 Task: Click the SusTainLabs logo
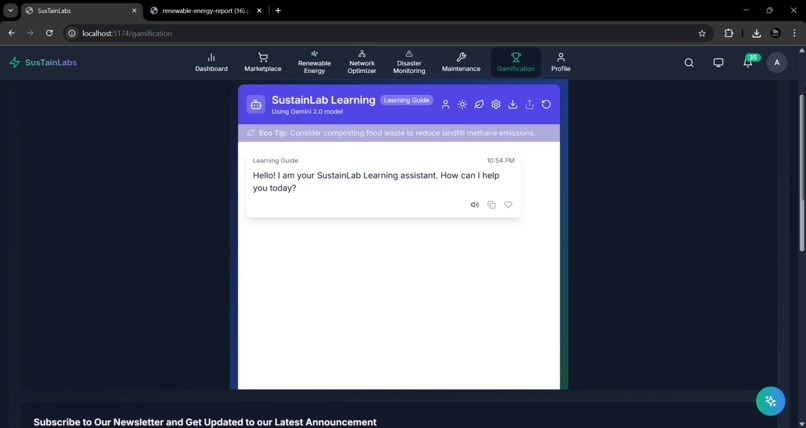coord(43,63)
